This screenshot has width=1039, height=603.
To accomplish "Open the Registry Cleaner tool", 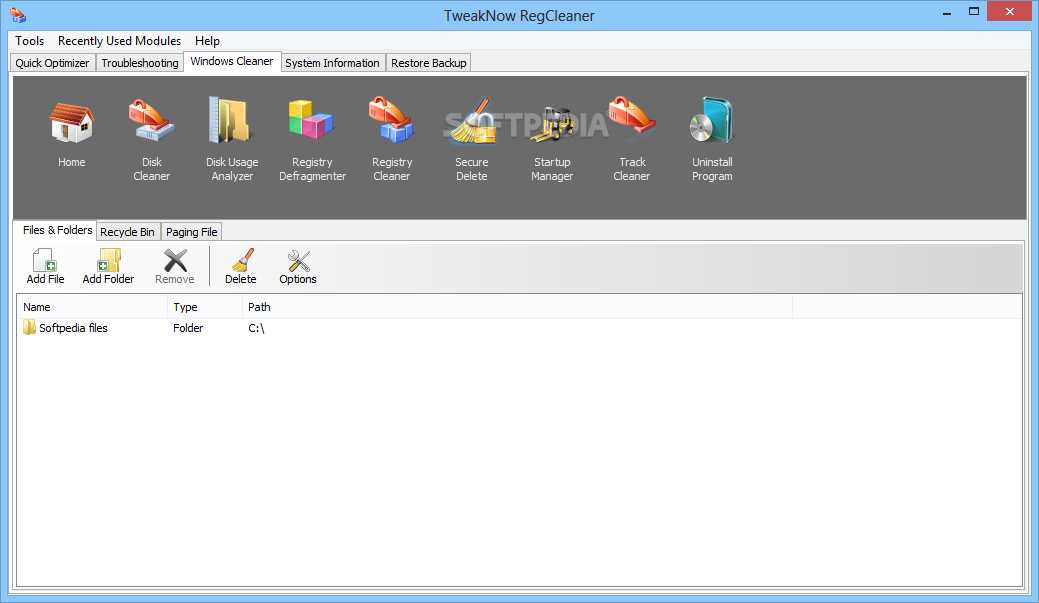I will coord(392,121).
